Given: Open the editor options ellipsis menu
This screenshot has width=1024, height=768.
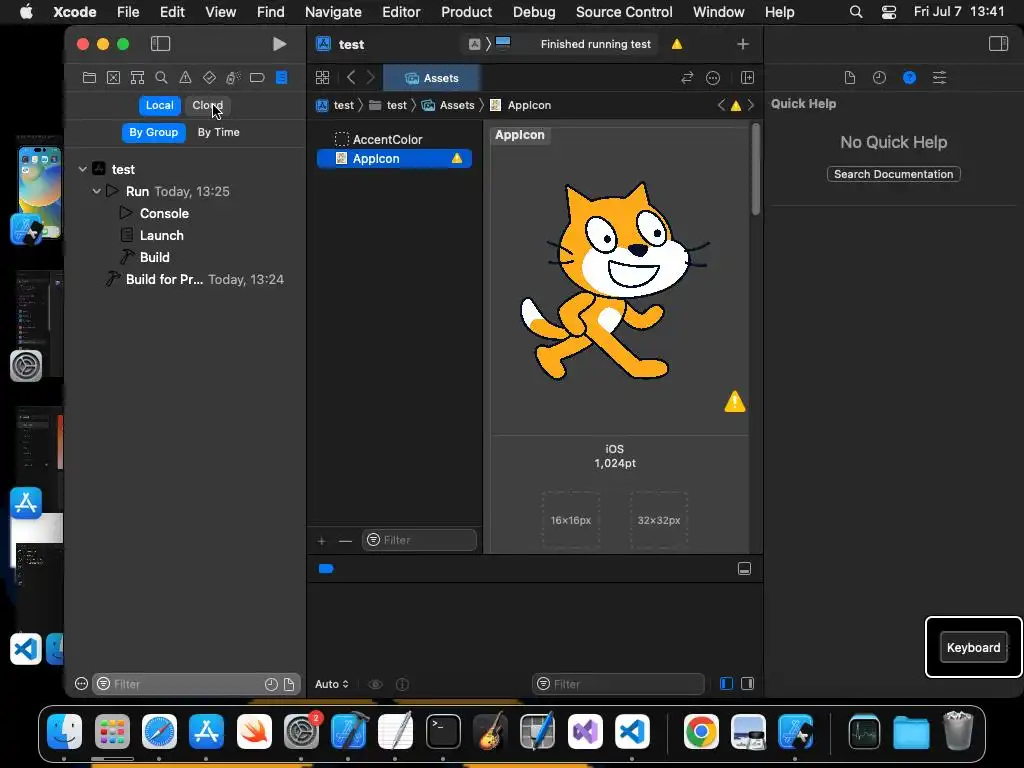Looking at the screenshot, I should pos(713,78).
